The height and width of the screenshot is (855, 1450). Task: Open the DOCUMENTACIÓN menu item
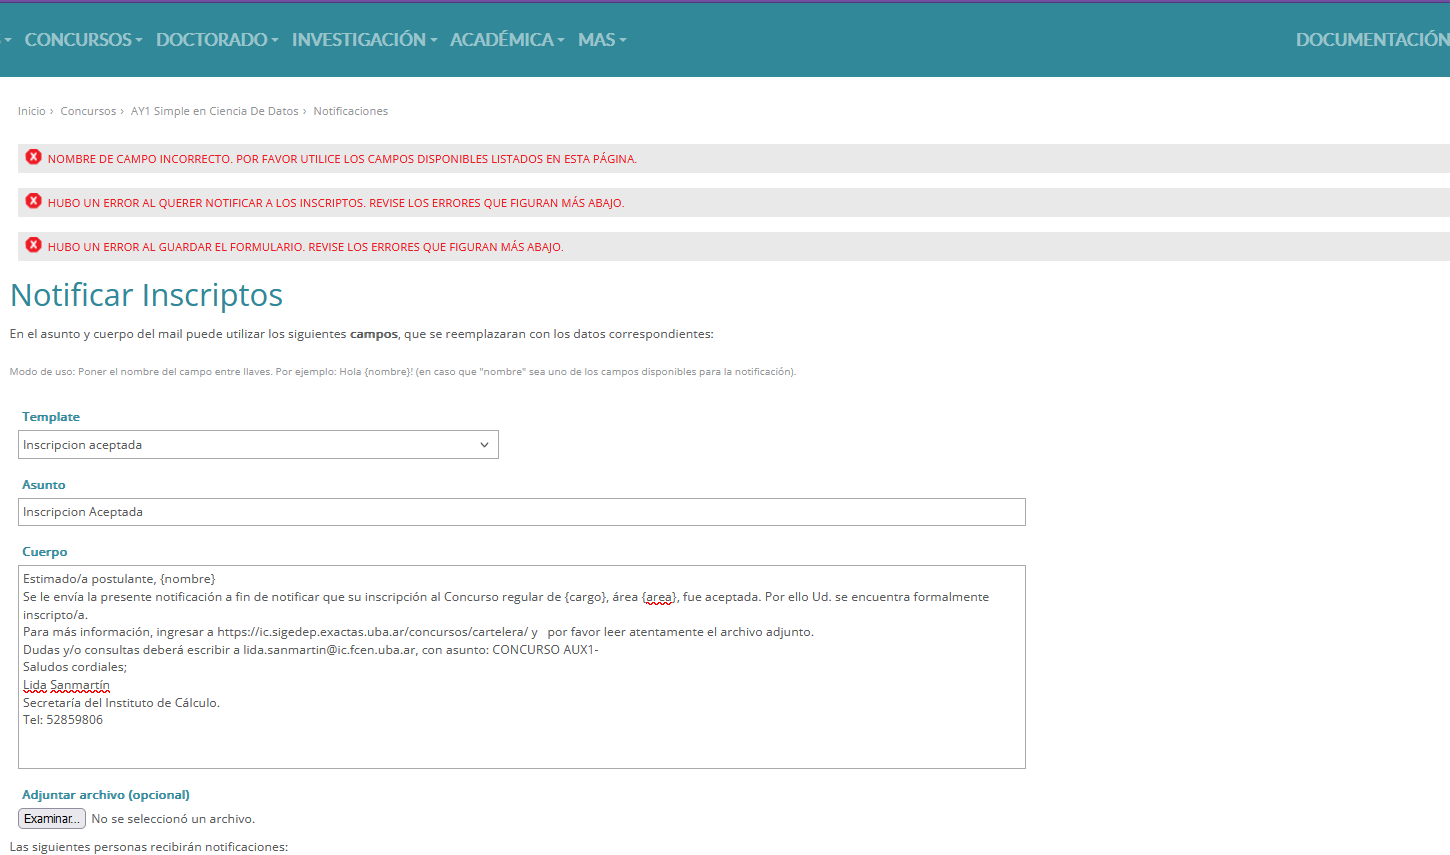tap(1372, 40)
